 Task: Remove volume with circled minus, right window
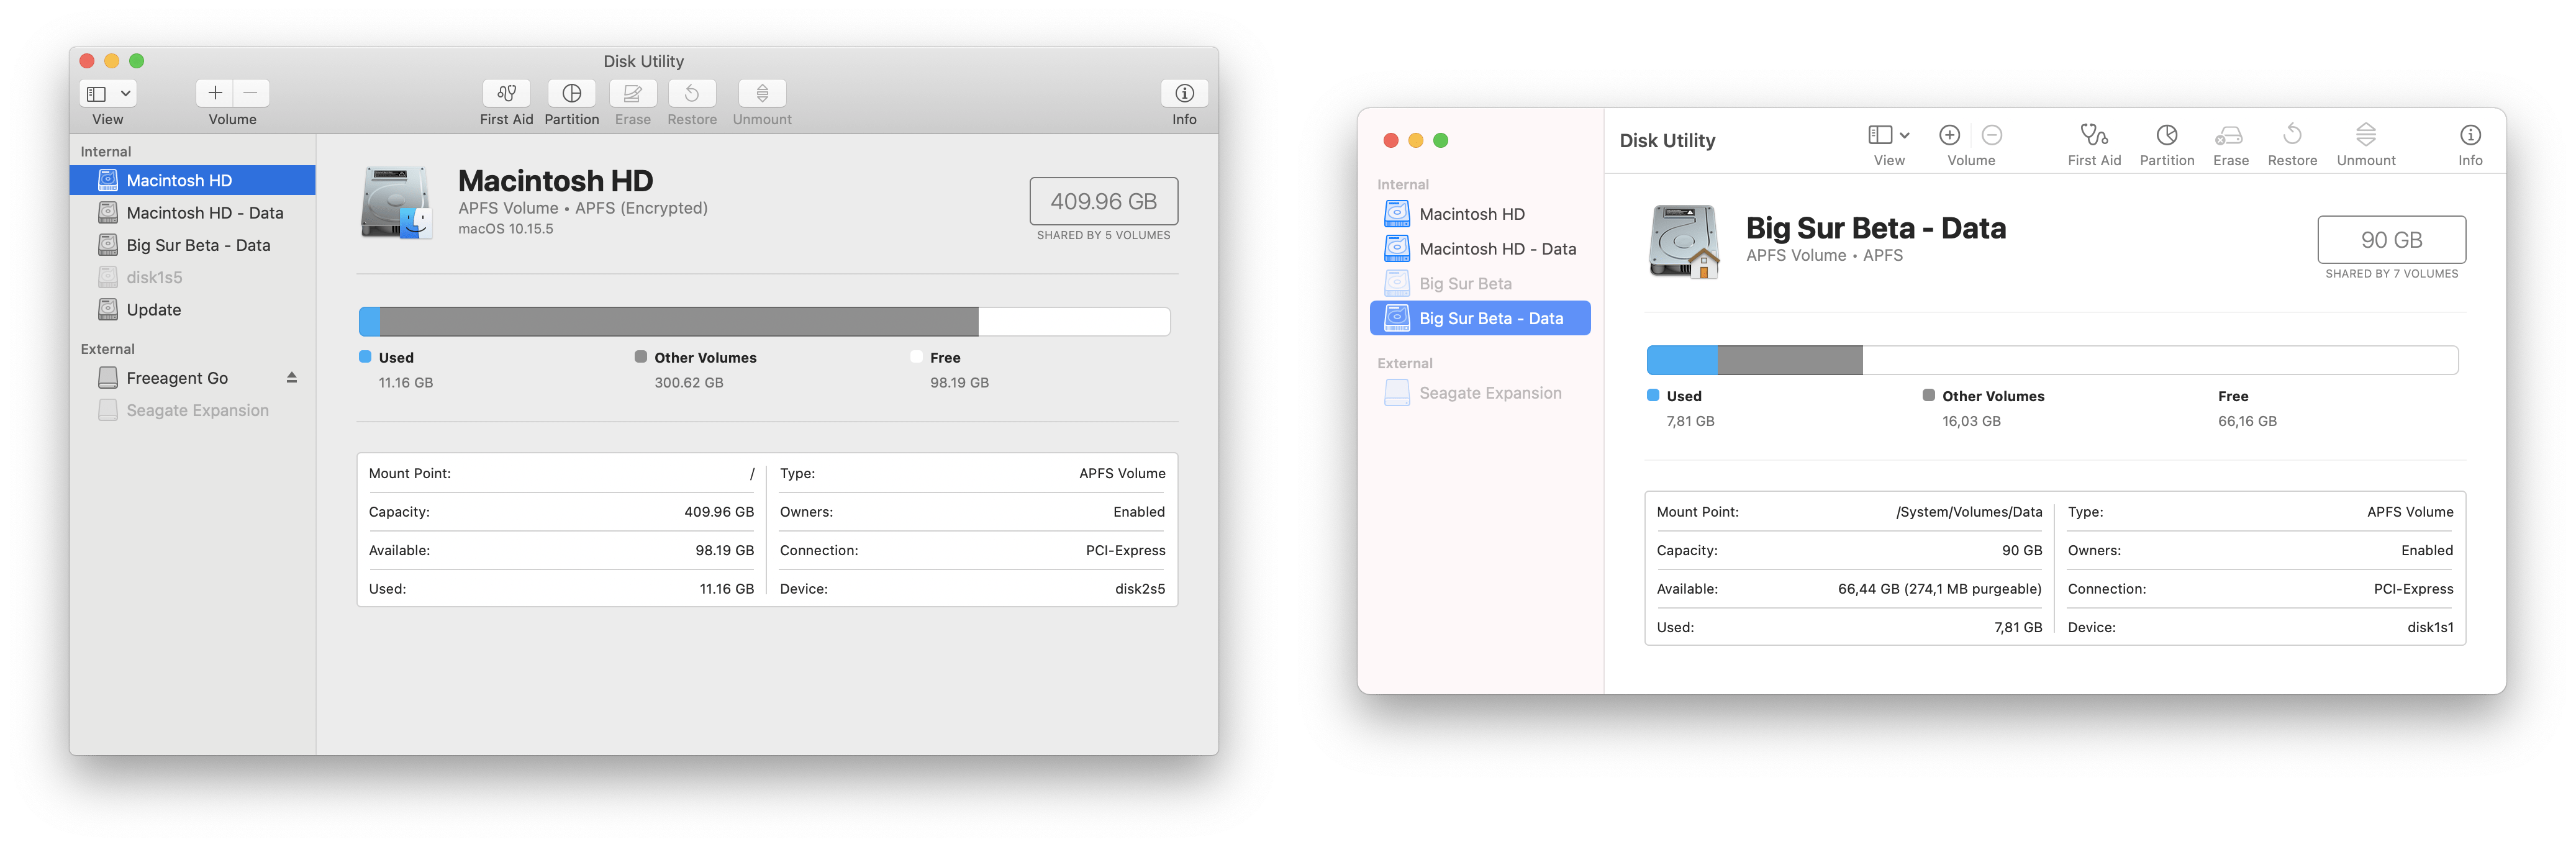pyautogui.click(x=1992, y=135)
